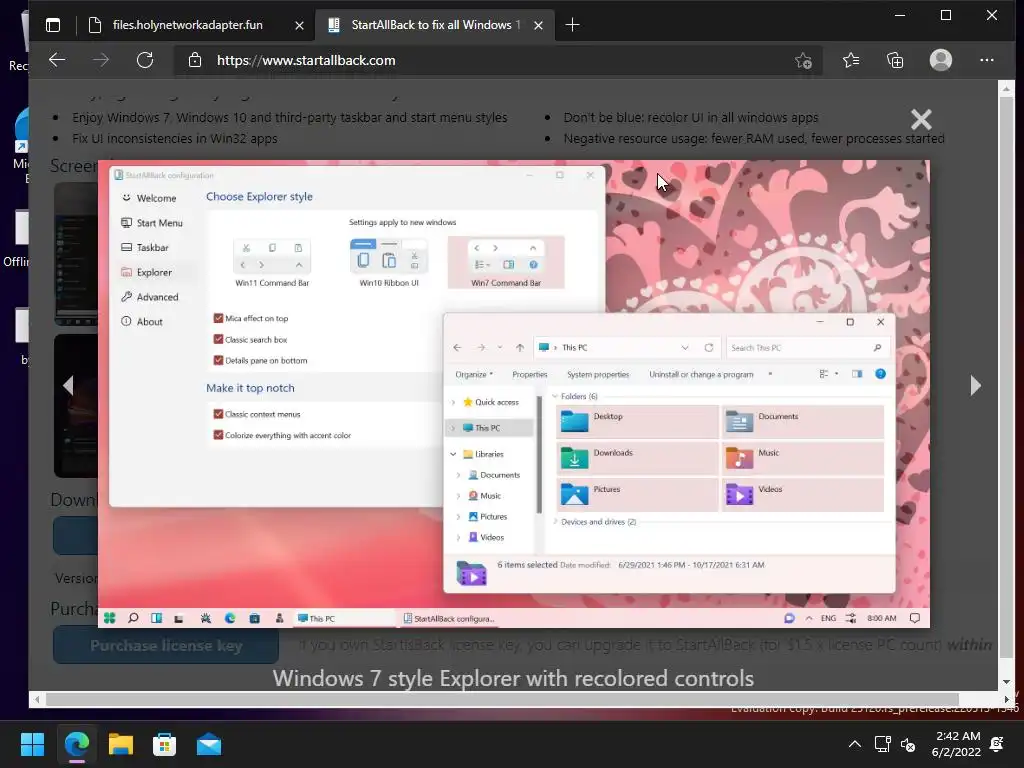Click Explorer address bar refresh icon
Image resolution: width=1024 pixels, height=768 pixels.
tap(709, 347)
